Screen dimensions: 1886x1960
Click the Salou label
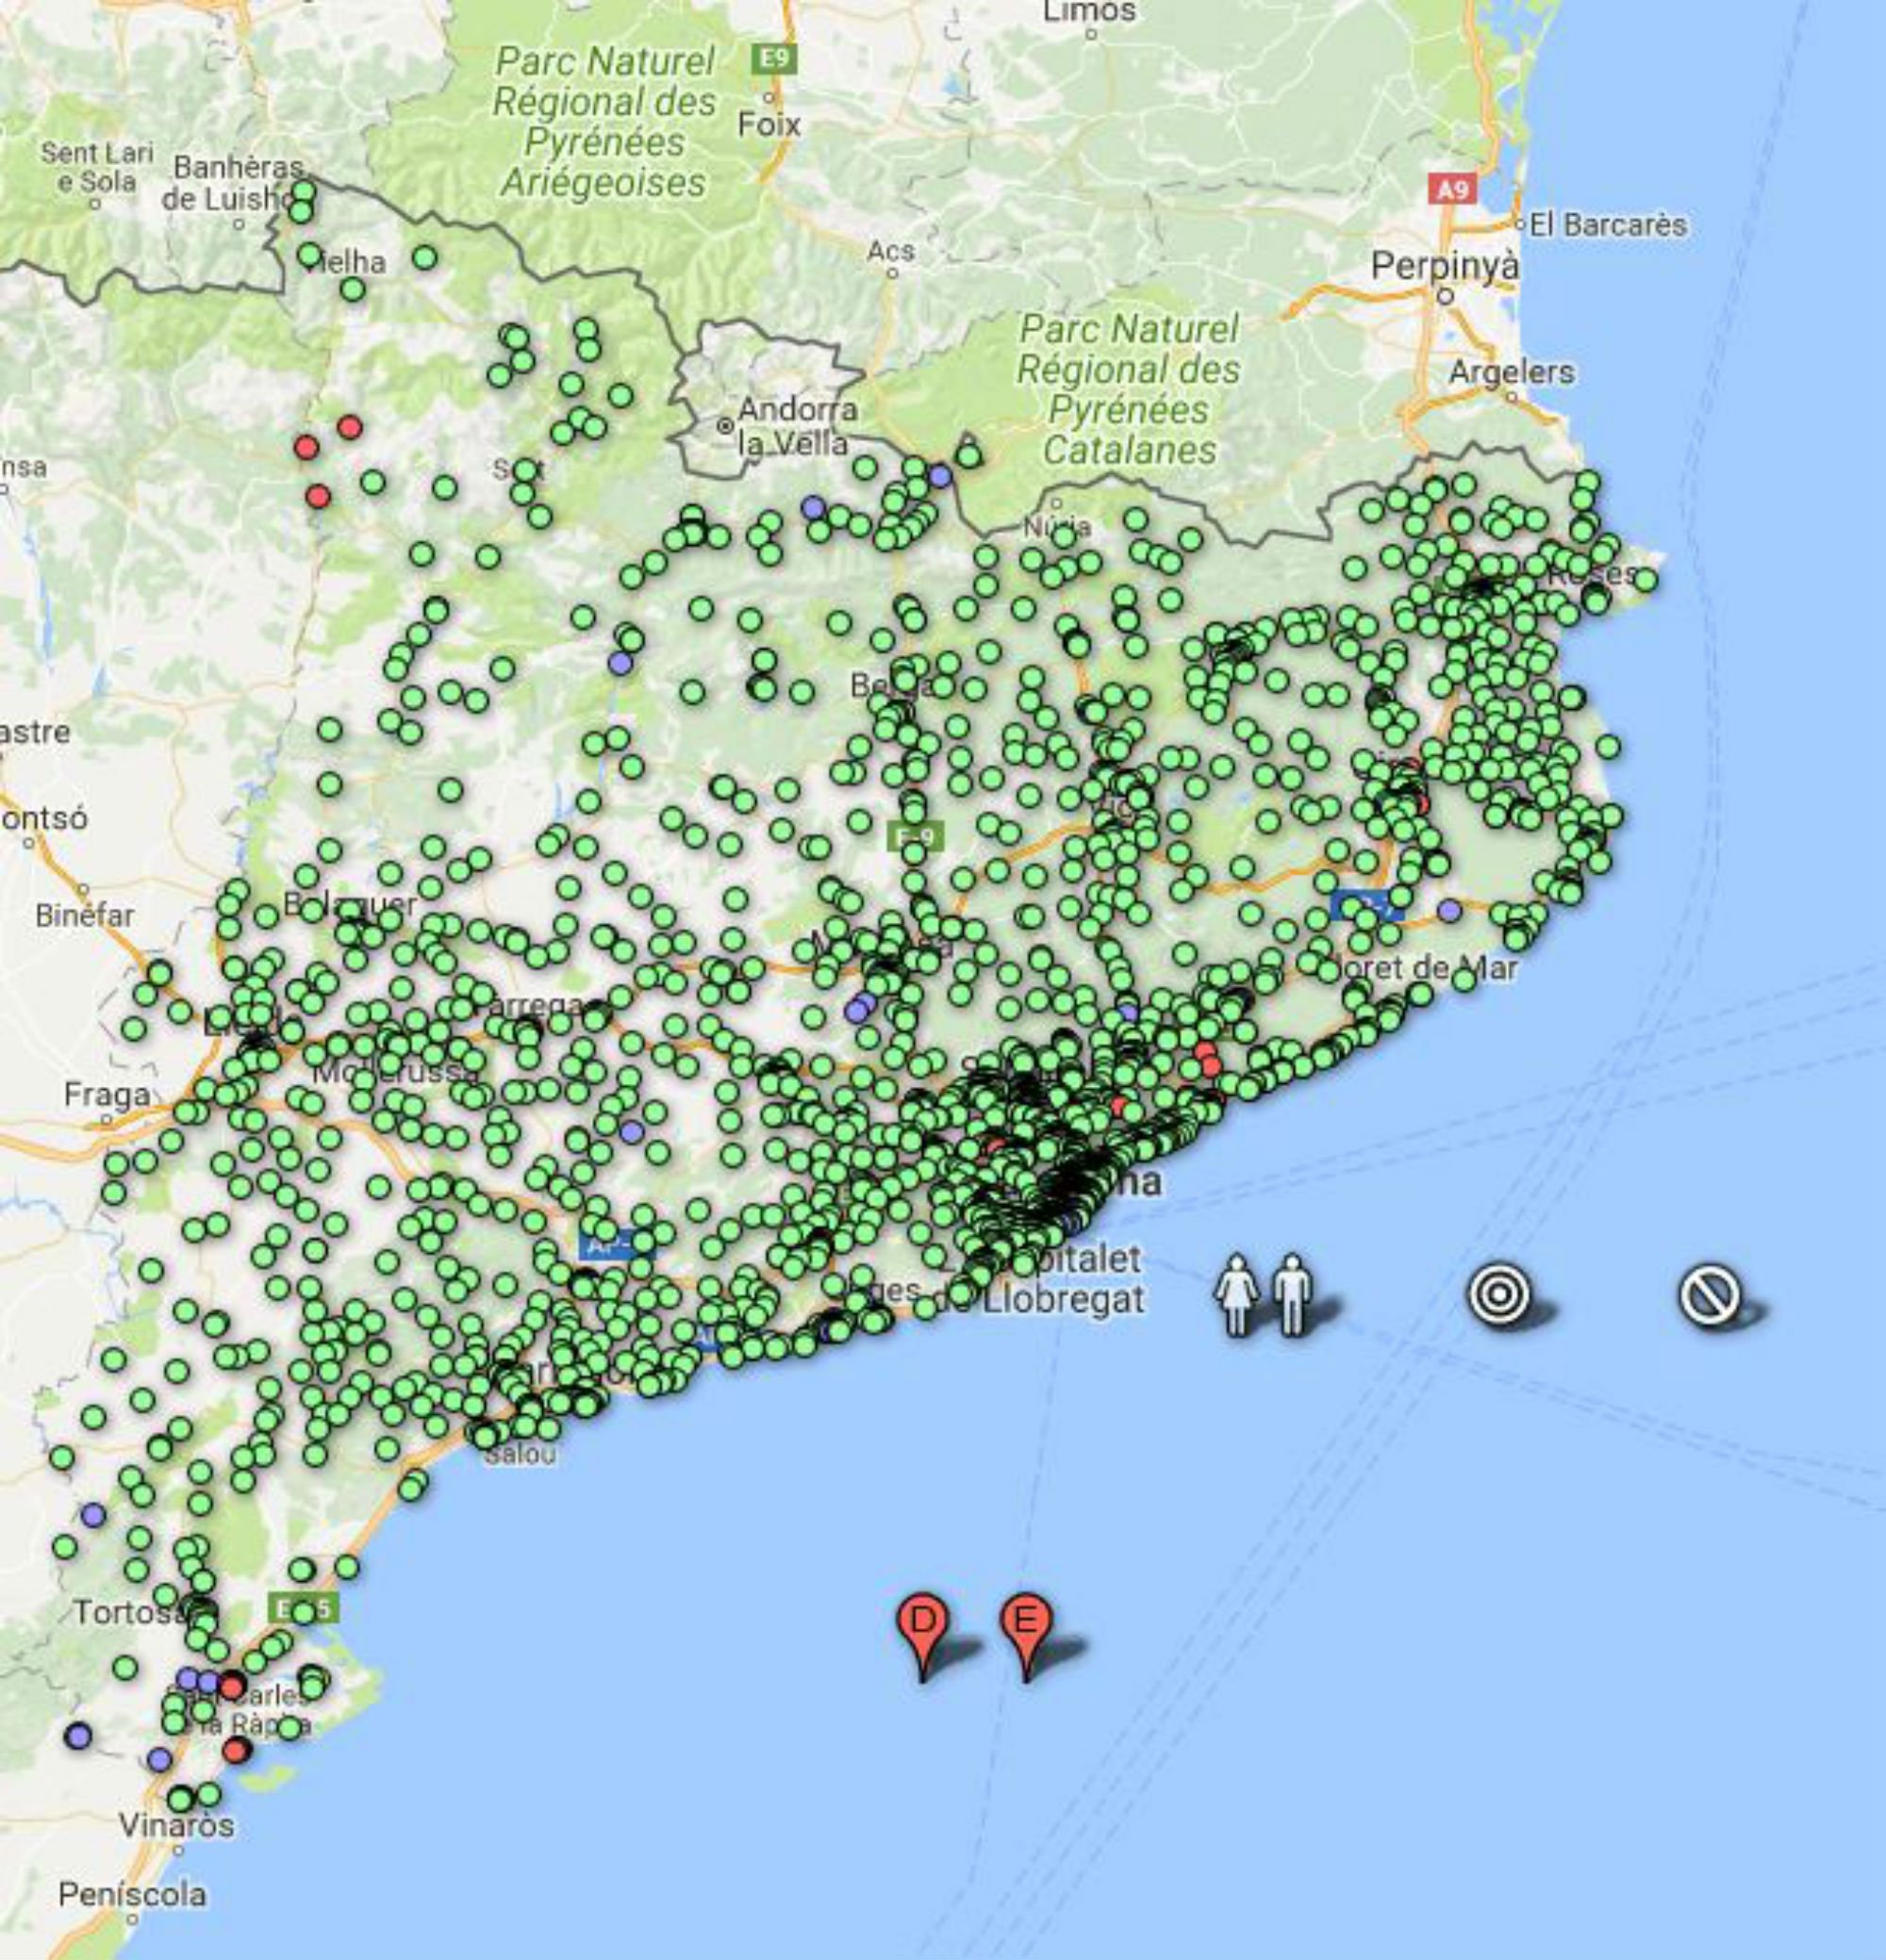coord(520,1454)
